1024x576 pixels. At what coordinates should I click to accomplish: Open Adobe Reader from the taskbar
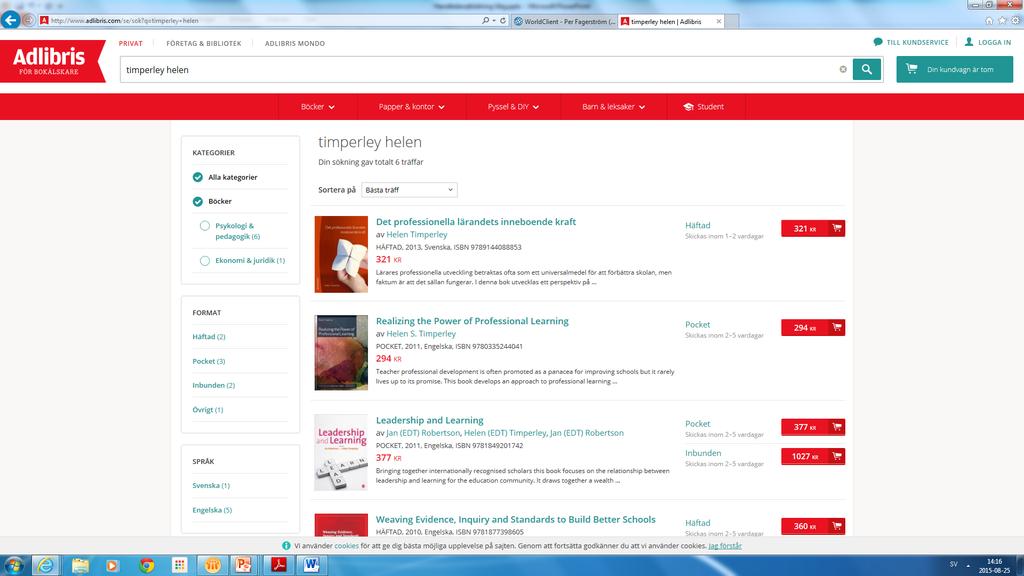click(278, 565)
